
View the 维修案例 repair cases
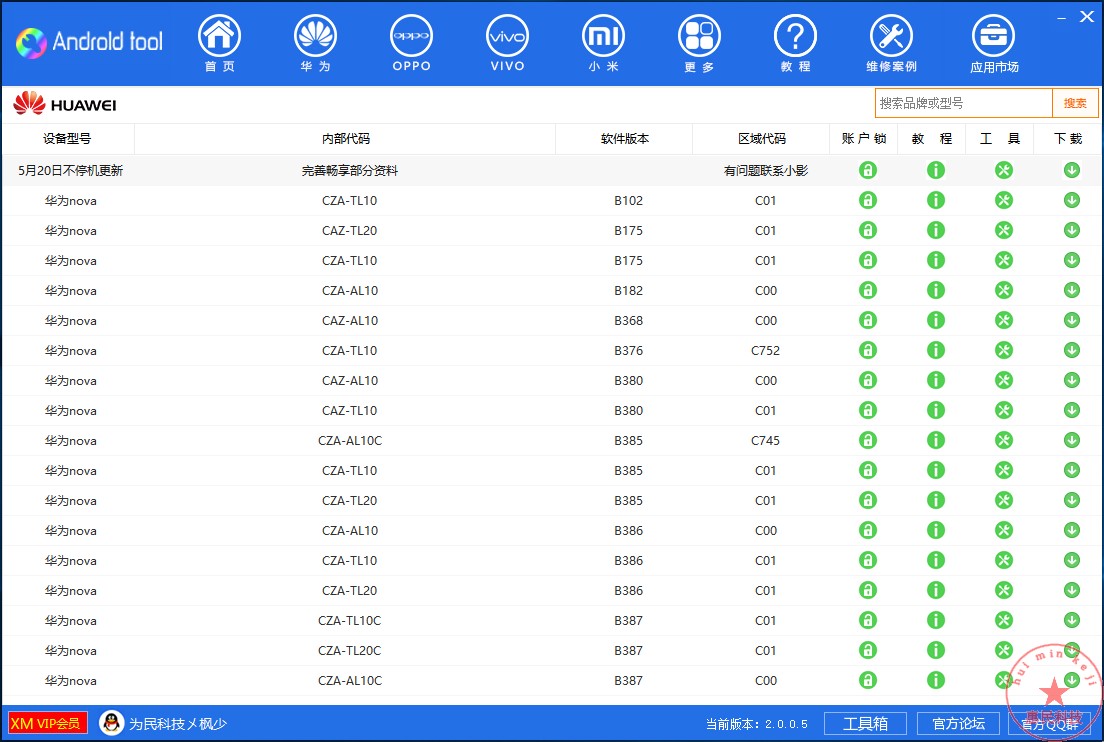click(891, 42)
